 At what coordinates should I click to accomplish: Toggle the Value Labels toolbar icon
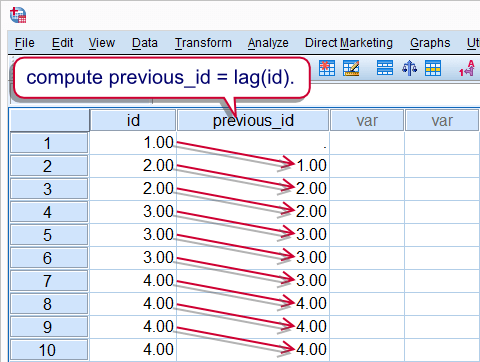click(467, 68)
